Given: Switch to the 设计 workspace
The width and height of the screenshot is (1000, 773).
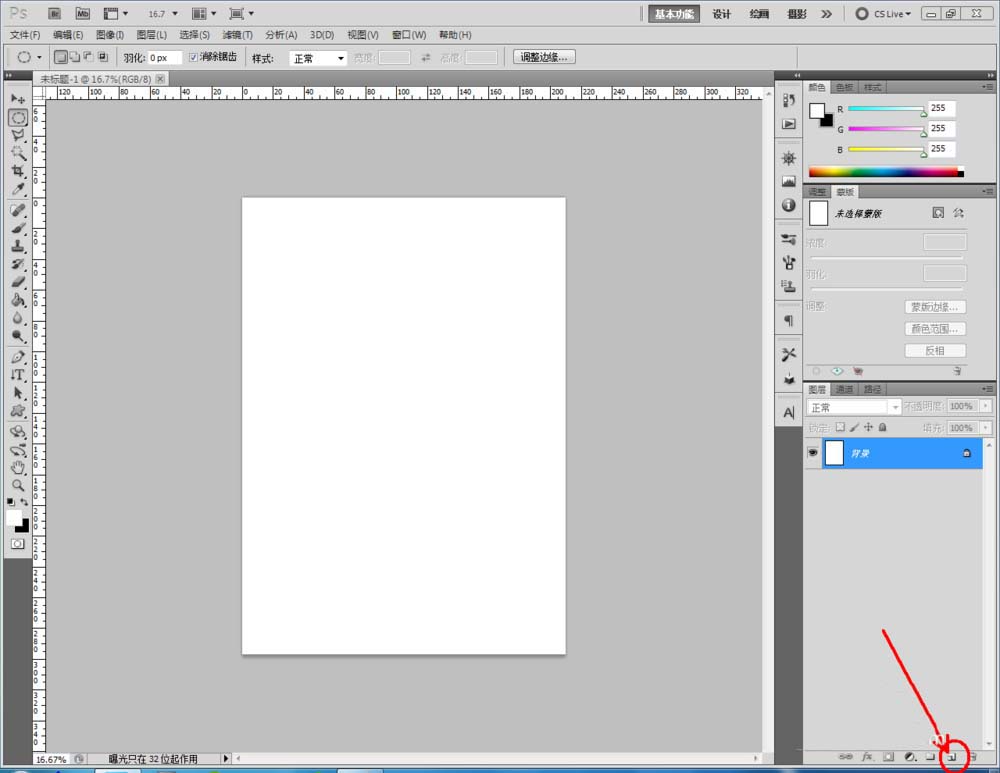Looking at the screenshot, I should pyautogui.click(x=722, y=14).
